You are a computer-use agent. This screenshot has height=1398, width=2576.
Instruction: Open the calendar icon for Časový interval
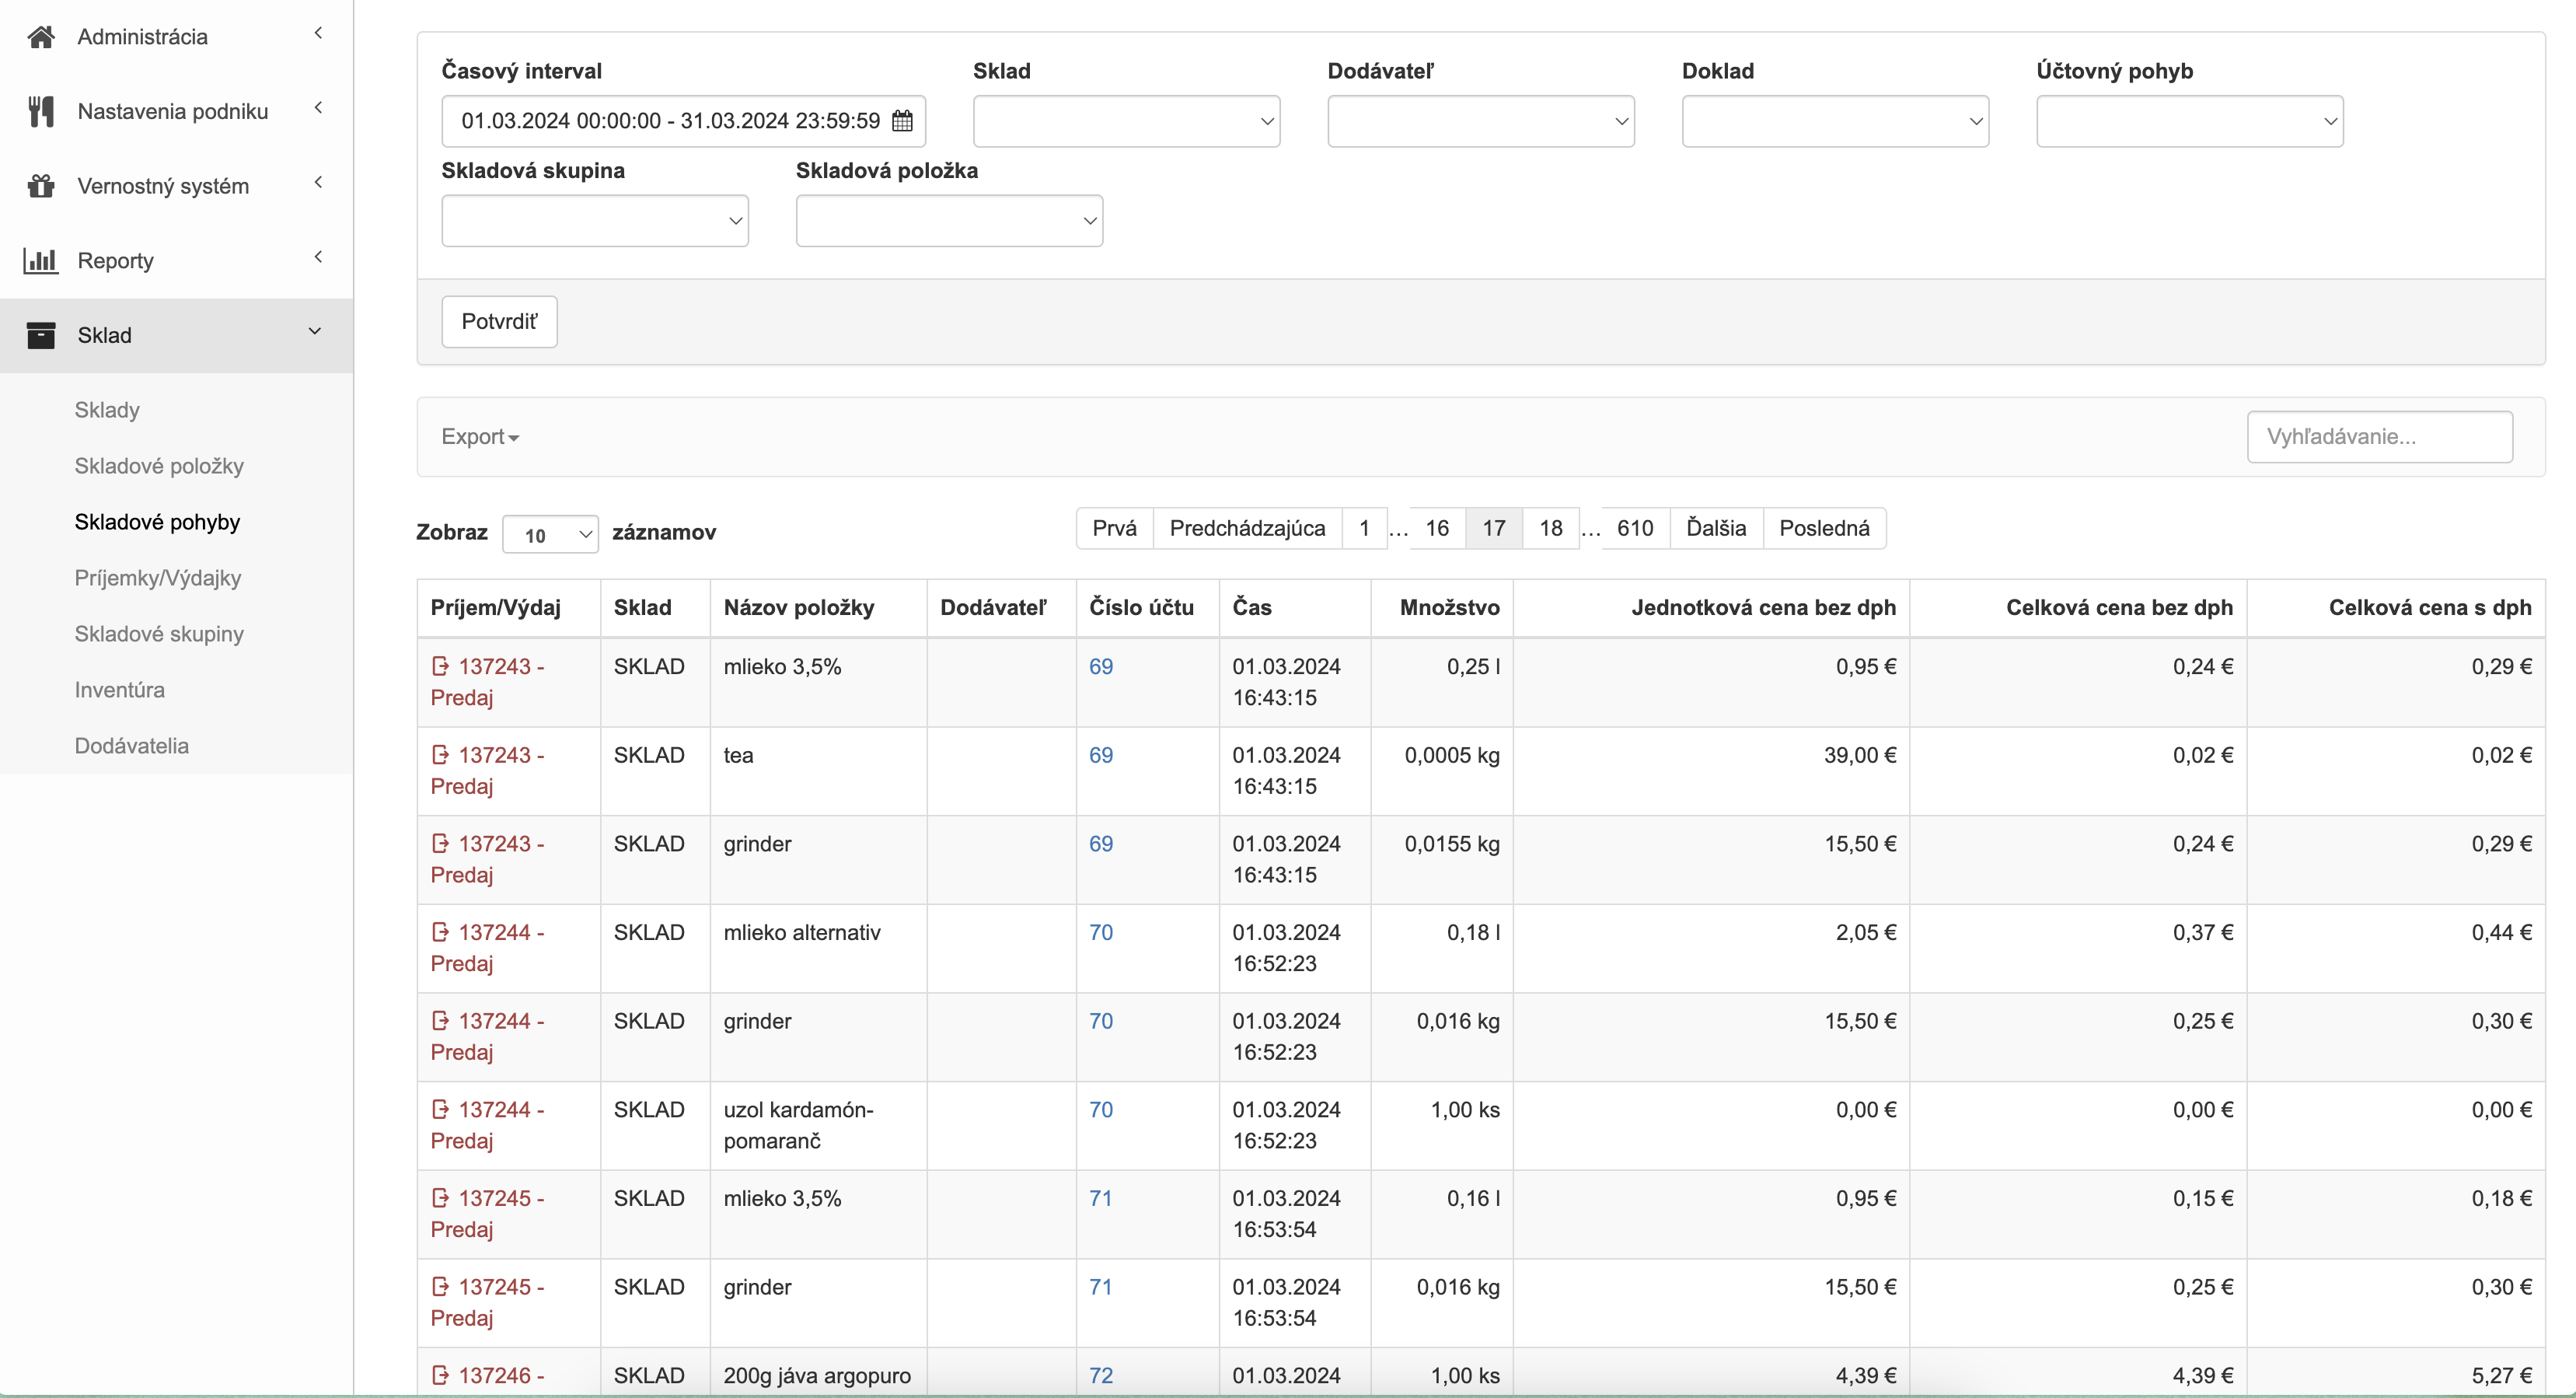click(901, 121)
